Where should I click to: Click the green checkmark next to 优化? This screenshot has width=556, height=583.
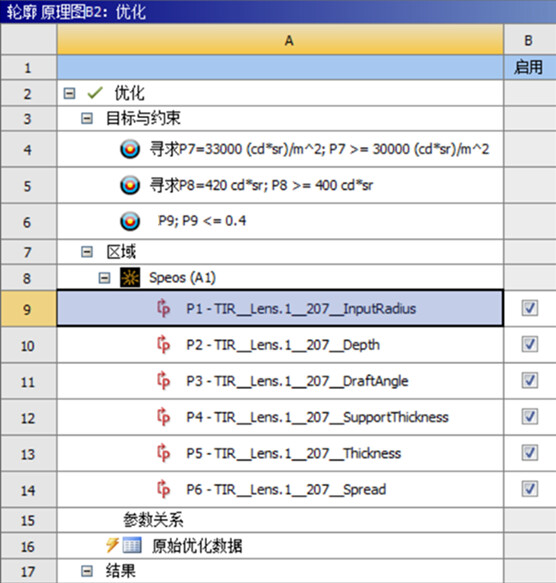(95, 93)
